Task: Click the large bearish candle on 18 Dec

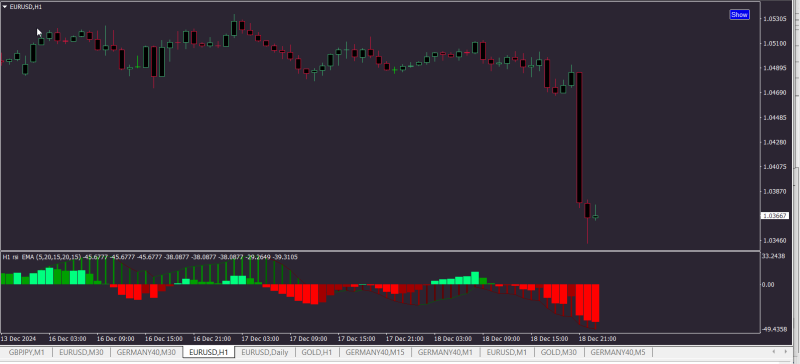Action: 579,138
